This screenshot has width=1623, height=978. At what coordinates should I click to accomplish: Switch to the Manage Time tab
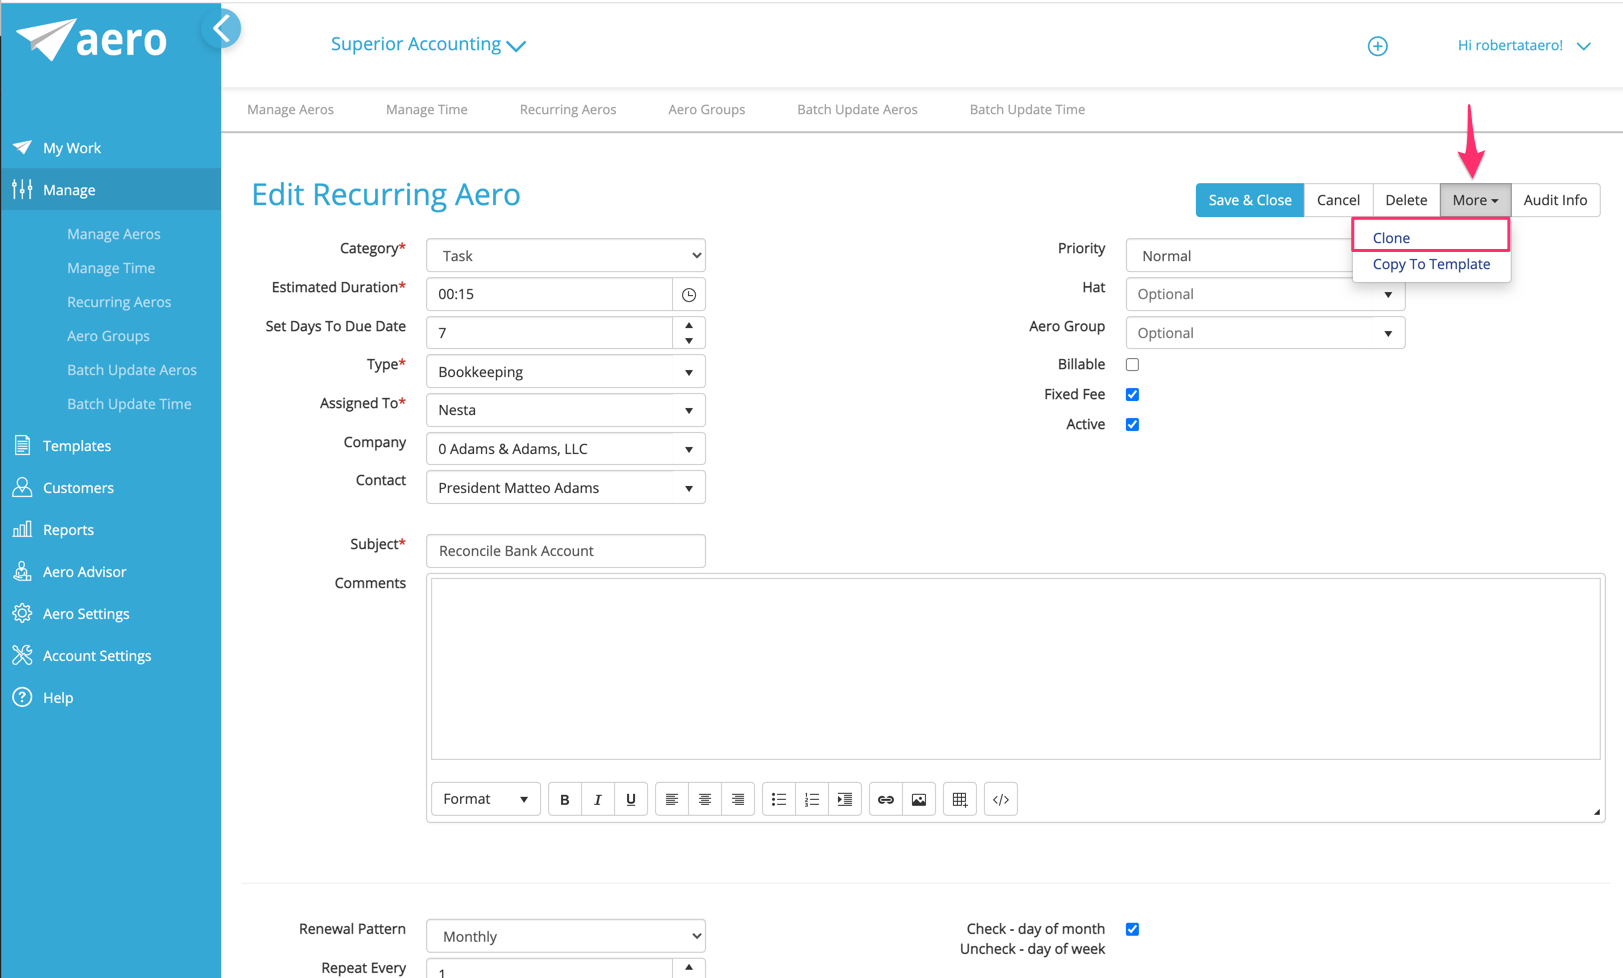click(x=427, y=109)
